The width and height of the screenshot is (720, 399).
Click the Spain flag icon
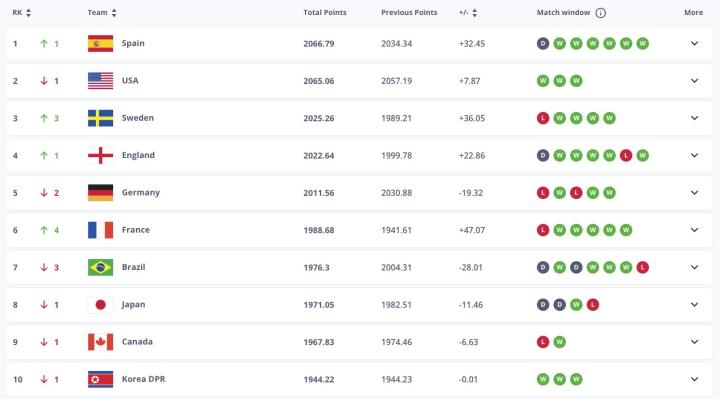point(100,44)
